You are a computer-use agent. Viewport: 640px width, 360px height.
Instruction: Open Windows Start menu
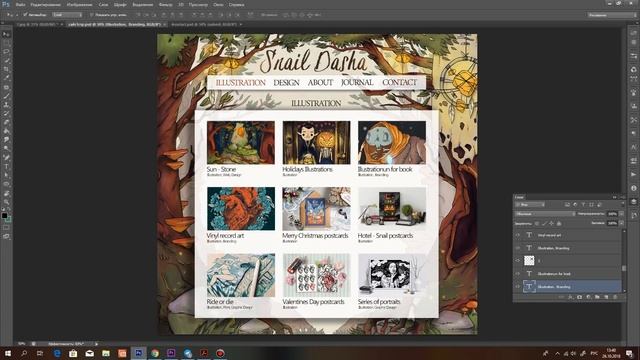[x=8, y=353]
